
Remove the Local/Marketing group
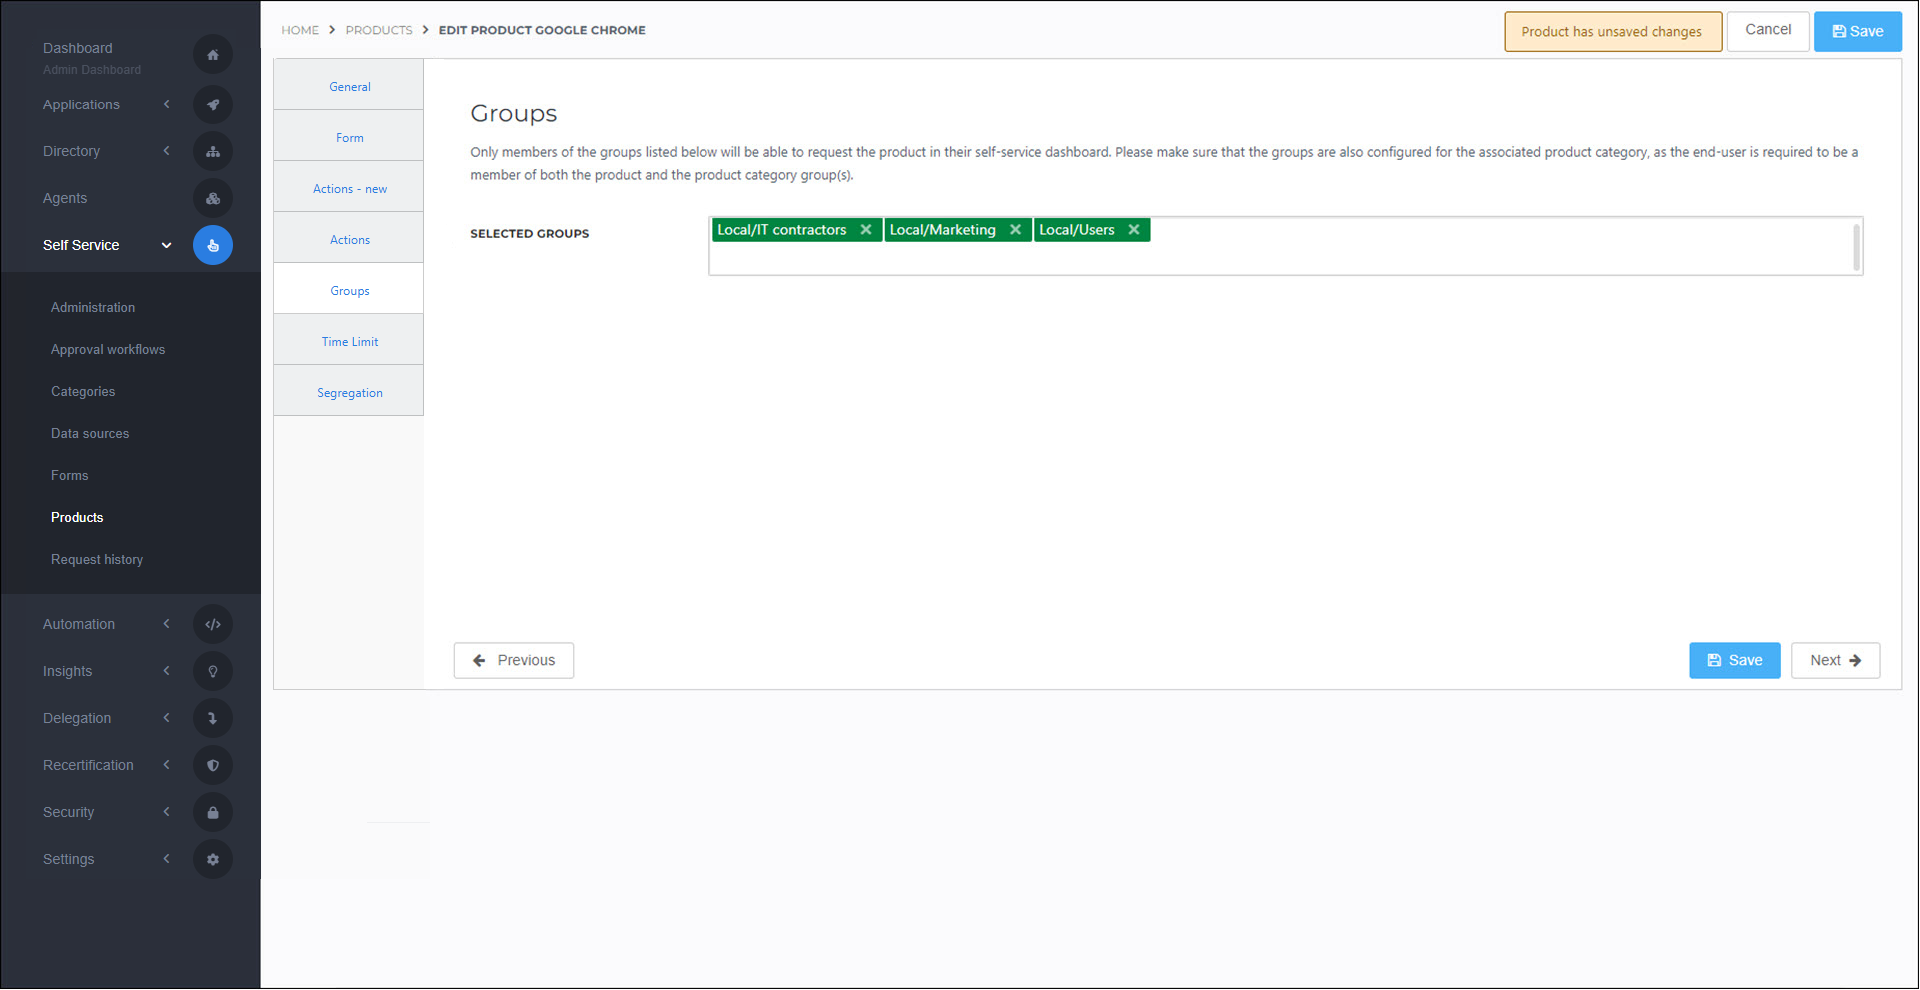1015,229
